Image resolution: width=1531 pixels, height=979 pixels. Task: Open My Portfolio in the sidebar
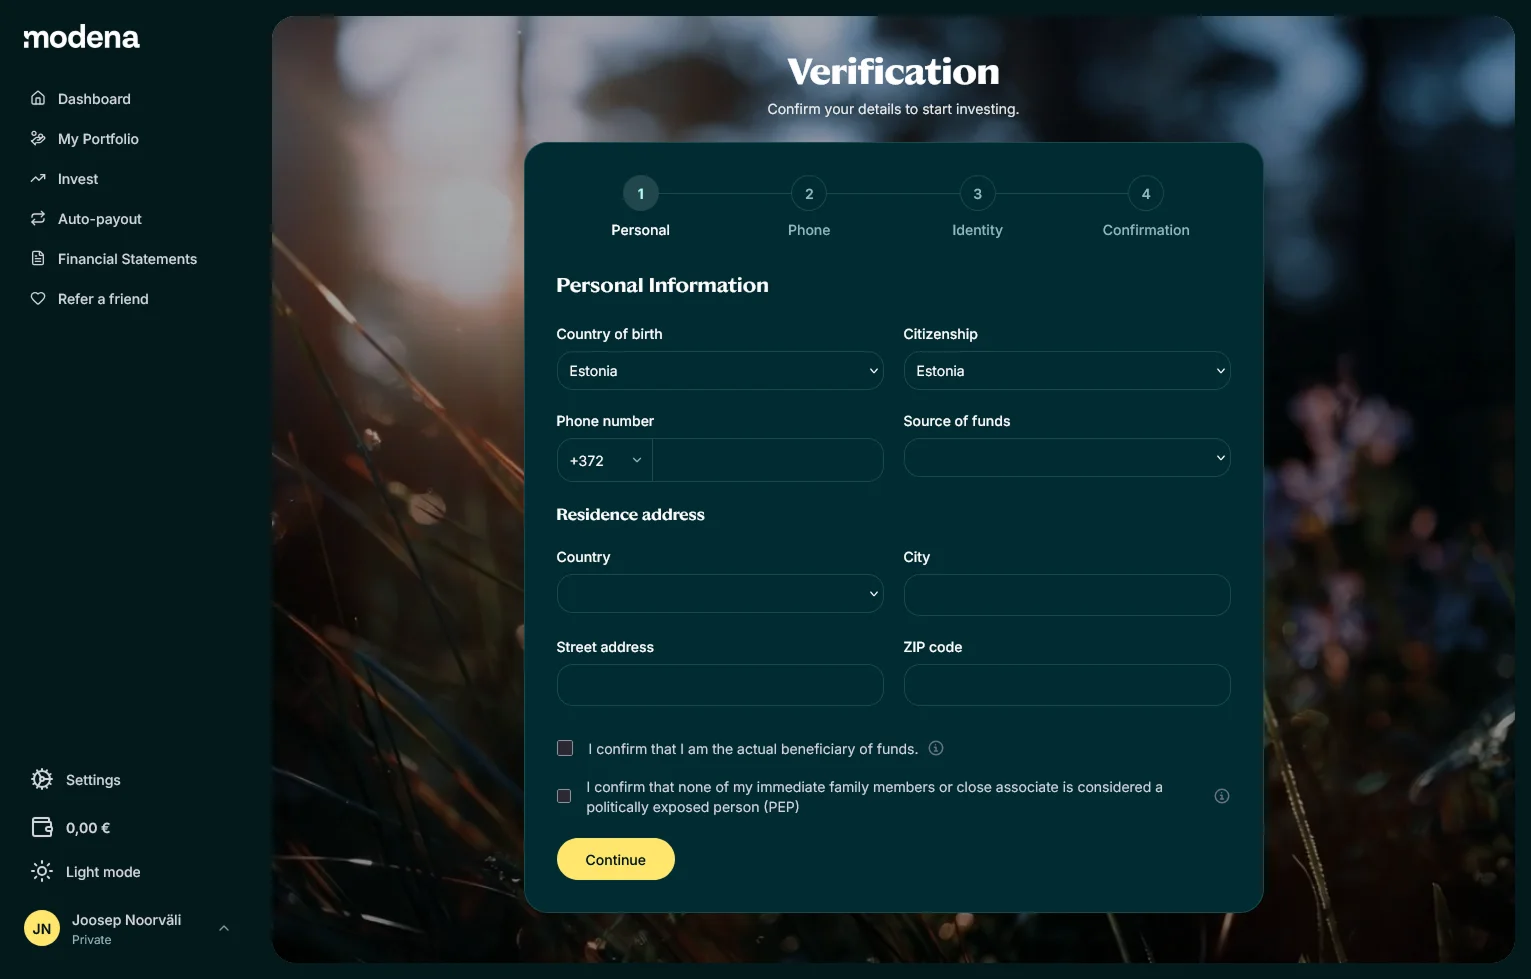tap(98, 139)
